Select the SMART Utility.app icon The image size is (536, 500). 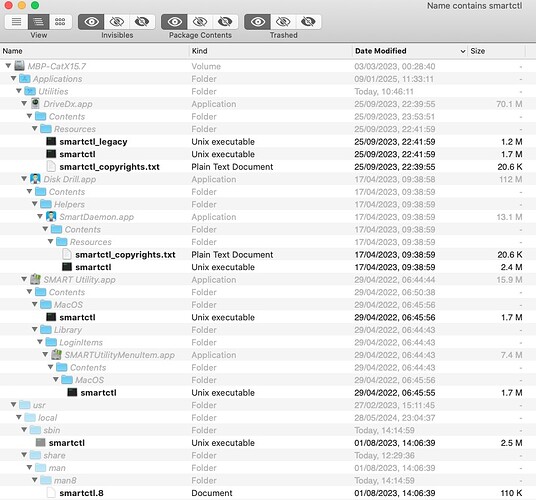point(35,279)
